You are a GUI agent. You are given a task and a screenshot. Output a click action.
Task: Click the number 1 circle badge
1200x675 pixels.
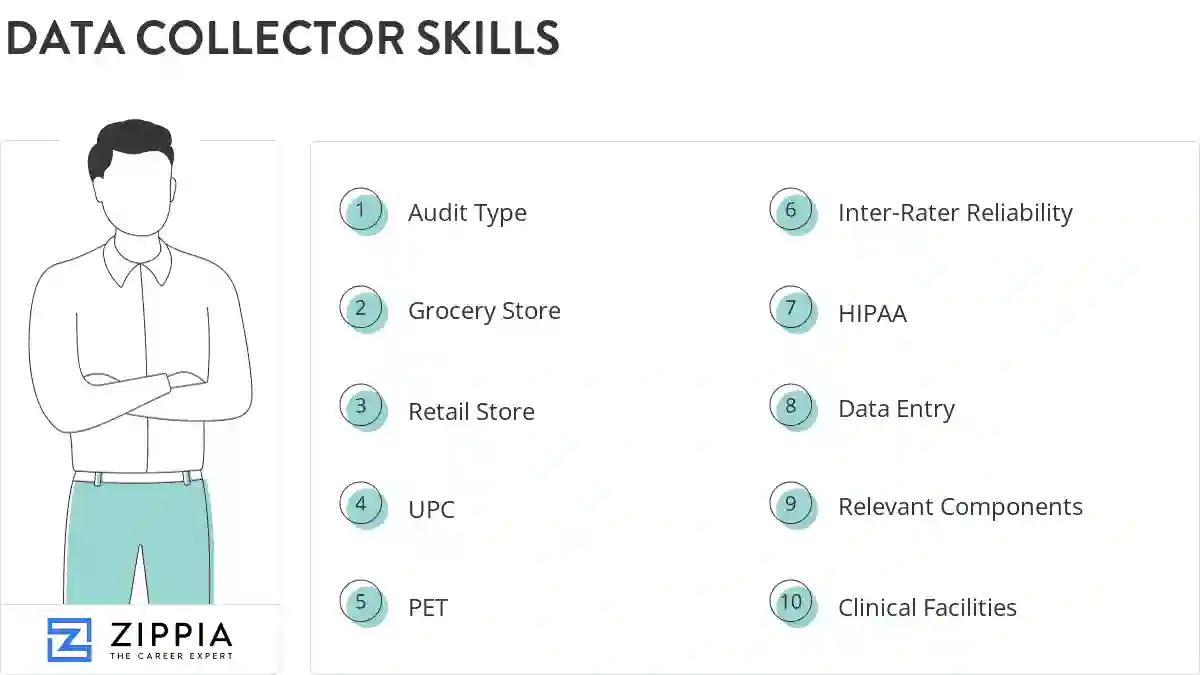(361, 211)
